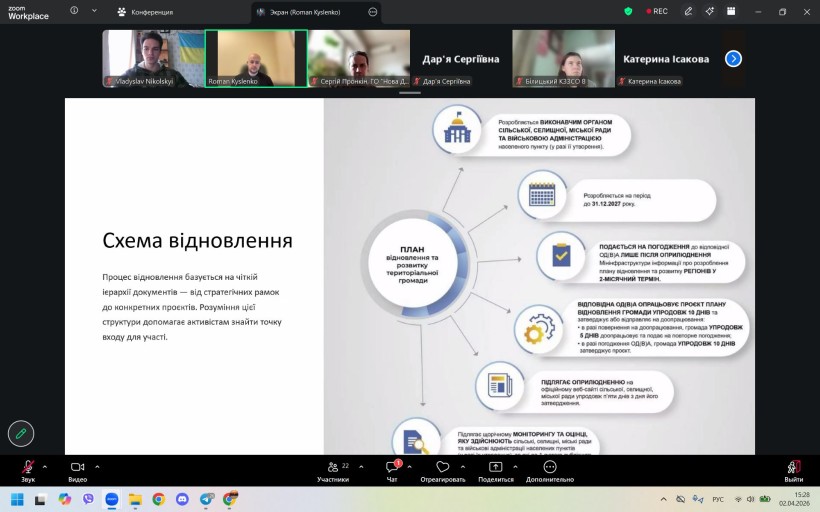Leave meeting with Выйти button
This screenshot has width=820, height=512.
(793, 471)
